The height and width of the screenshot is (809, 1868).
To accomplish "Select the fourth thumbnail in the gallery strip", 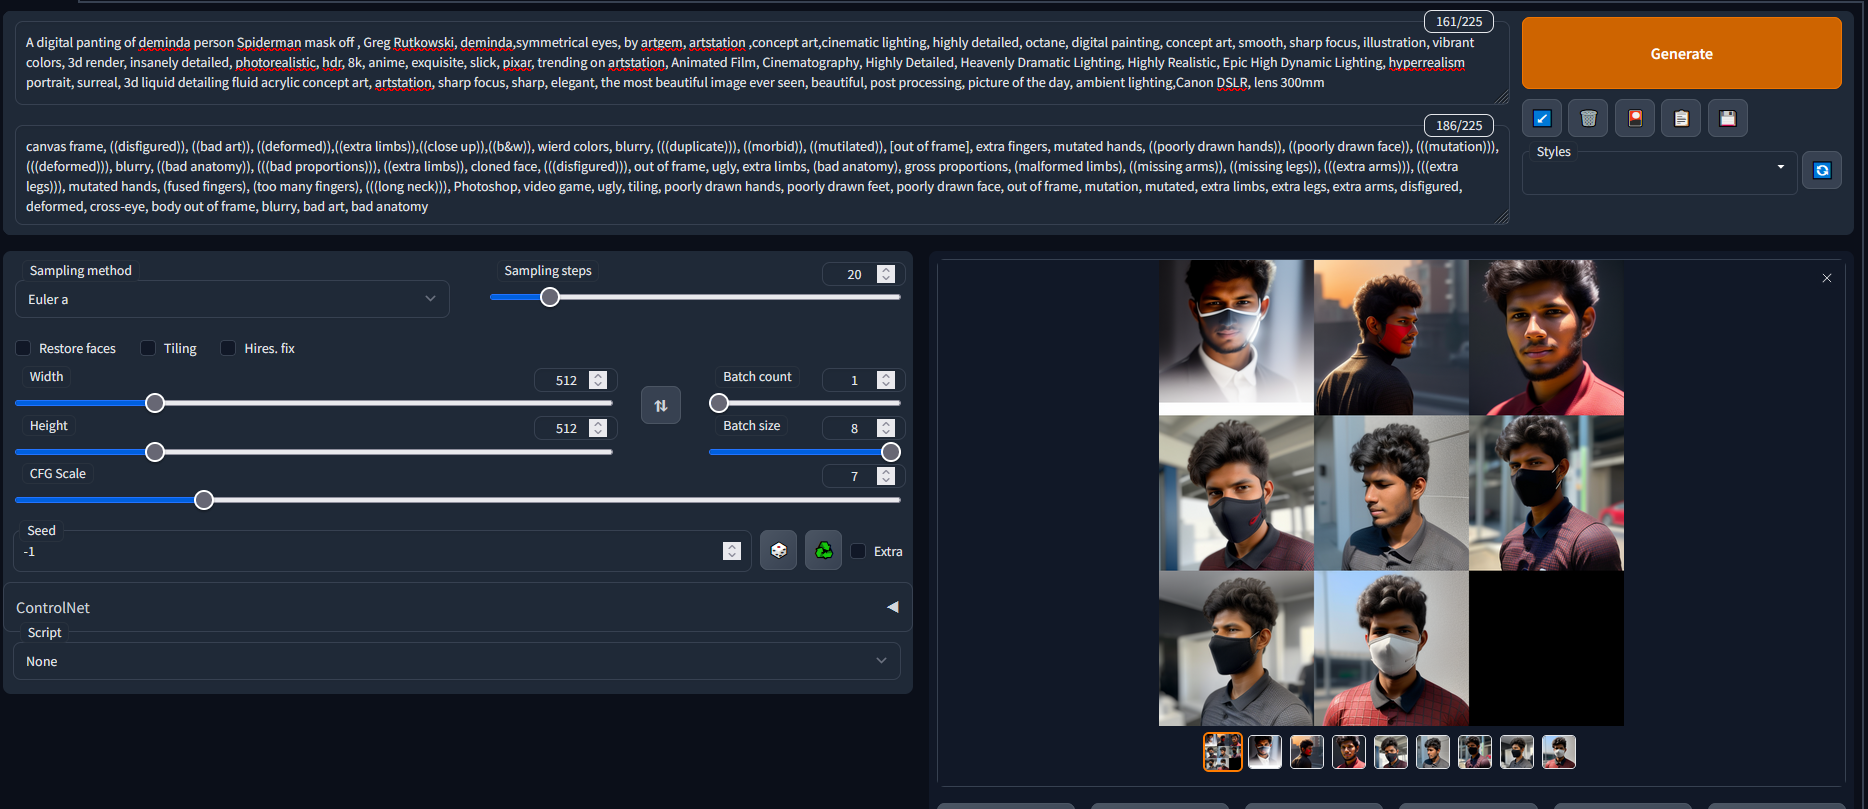I will (x=1349, y=752).
